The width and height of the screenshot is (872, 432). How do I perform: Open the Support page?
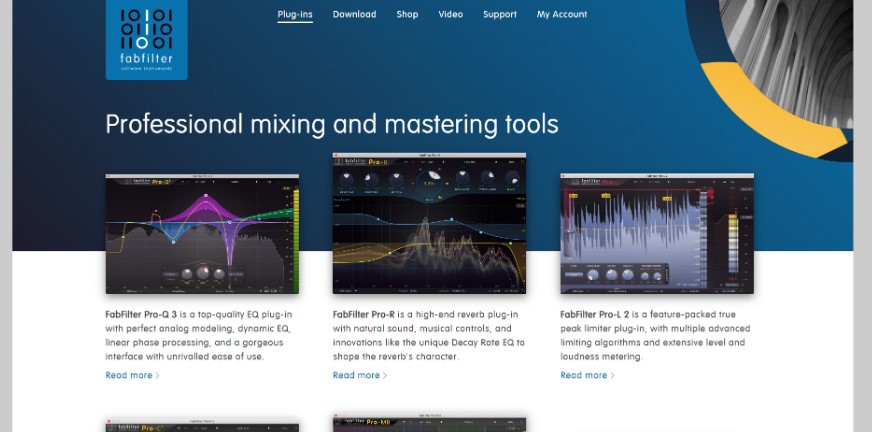[499, 14]
